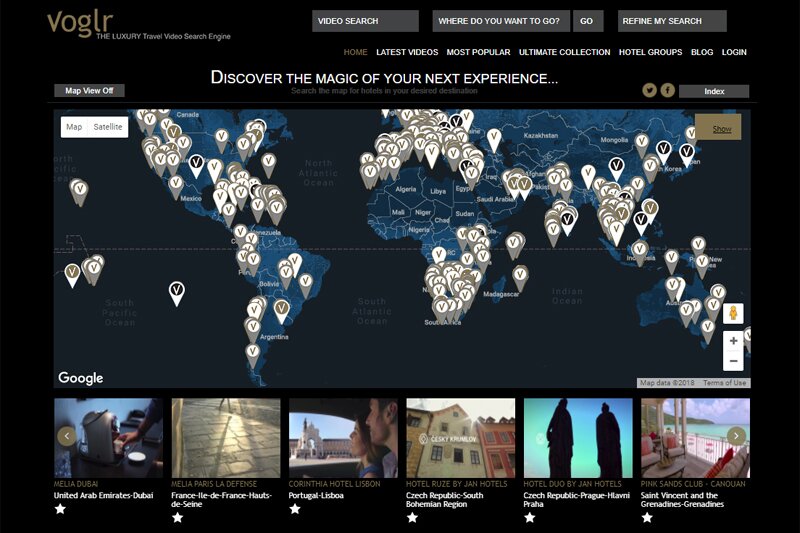Open the Hotel Duo by Jan Hotels link
The height and width of the screenshot is (533, 800).
pyautogui.click(x=572, y=484)
